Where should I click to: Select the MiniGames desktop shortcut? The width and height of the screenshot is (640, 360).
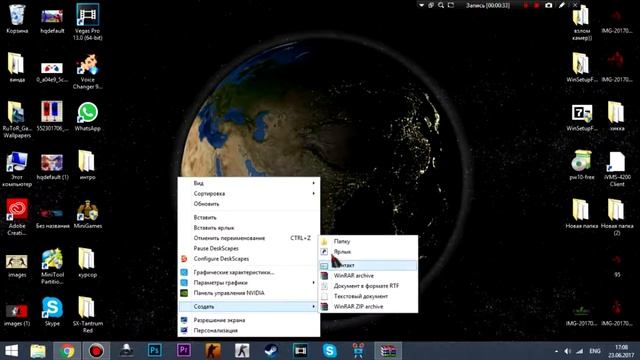point(87,215)
